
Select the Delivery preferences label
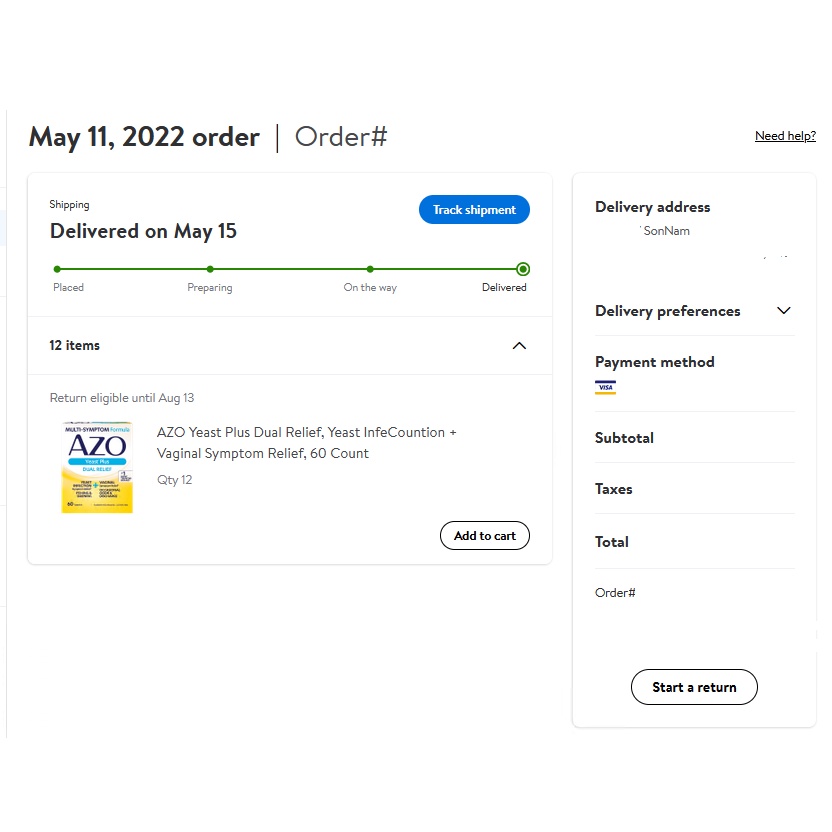coord(667,311)
